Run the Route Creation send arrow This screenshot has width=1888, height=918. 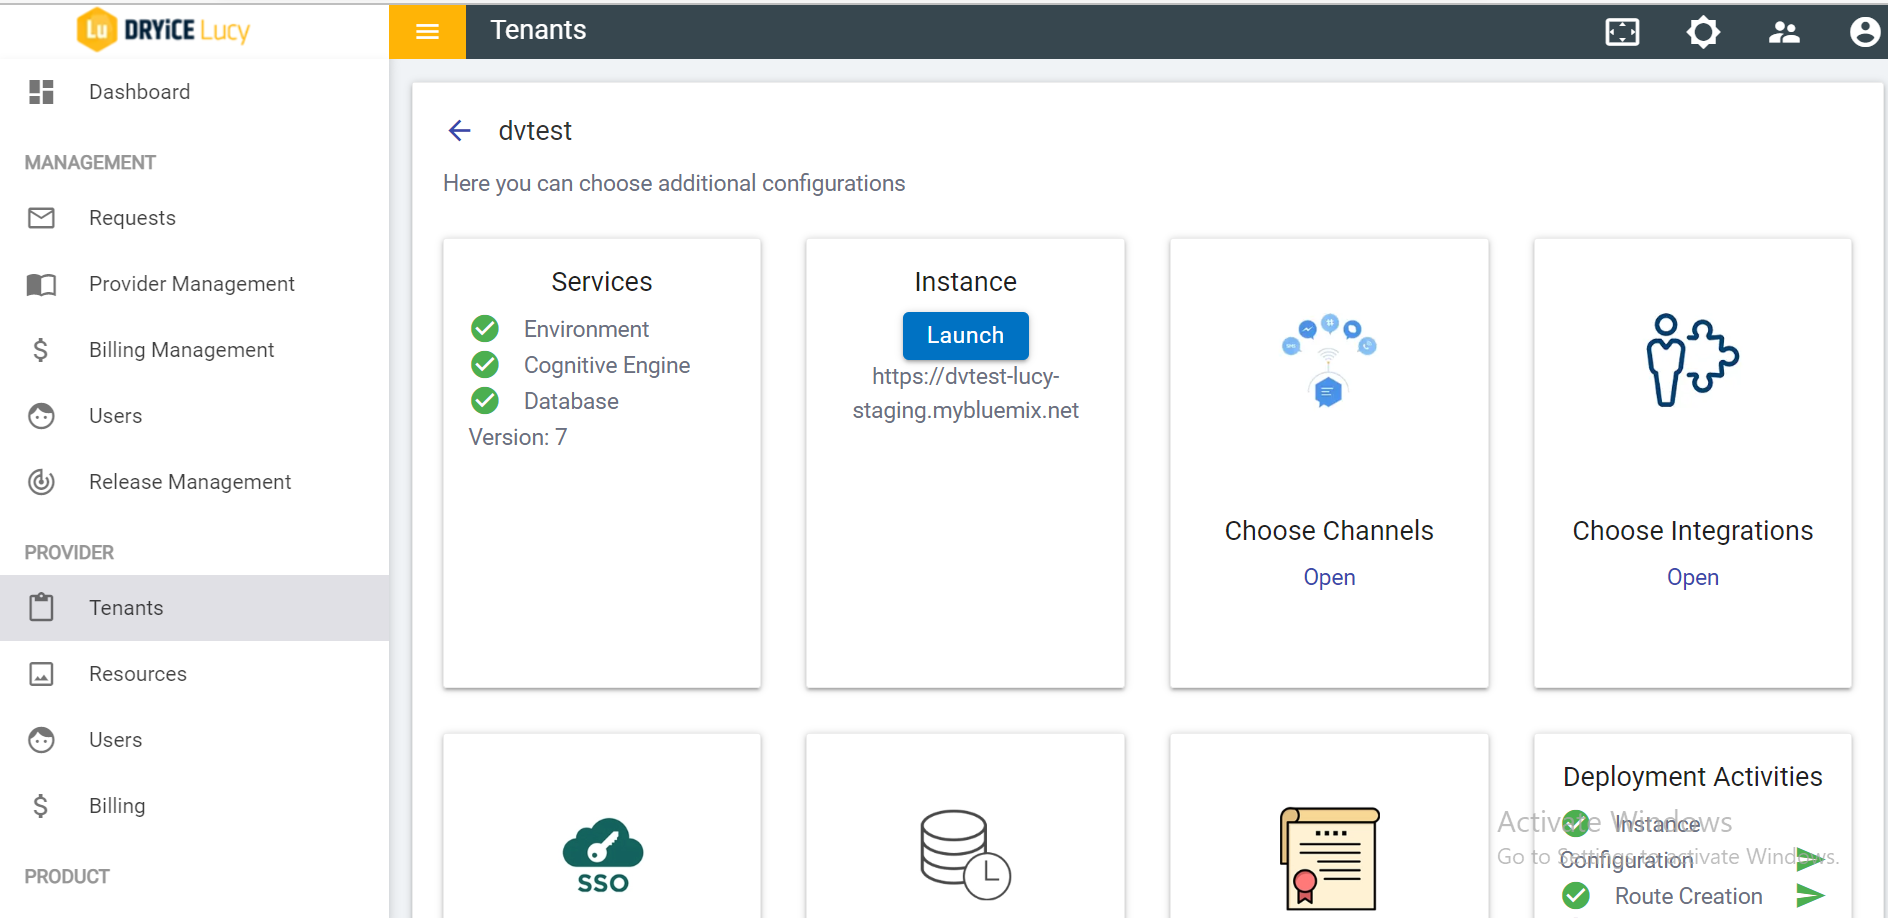(x=1810, y=896)
